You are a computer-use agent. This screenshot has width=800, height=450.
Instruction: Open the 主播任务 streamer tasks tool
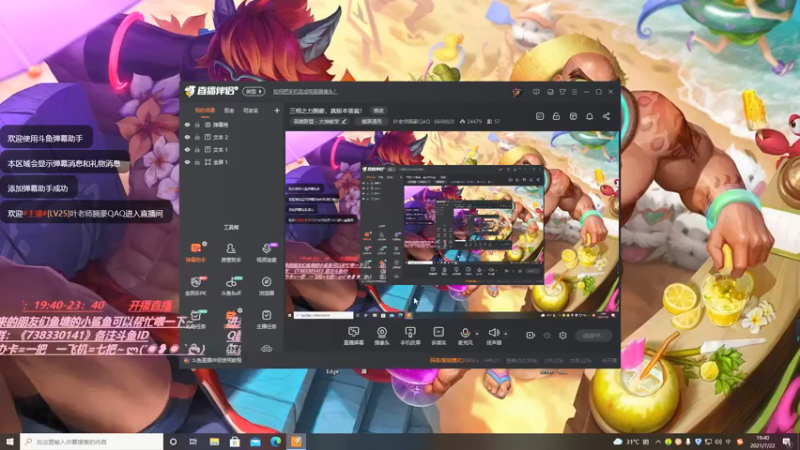click(266, 319)
